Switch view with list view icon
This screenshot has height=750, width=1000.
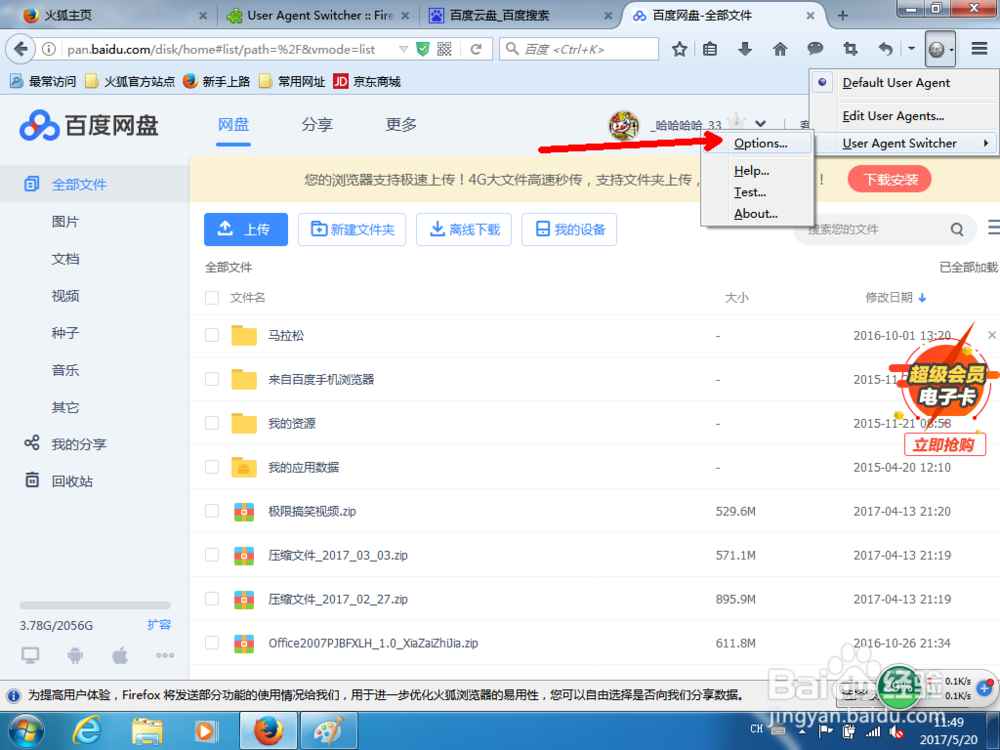[994, 228]
